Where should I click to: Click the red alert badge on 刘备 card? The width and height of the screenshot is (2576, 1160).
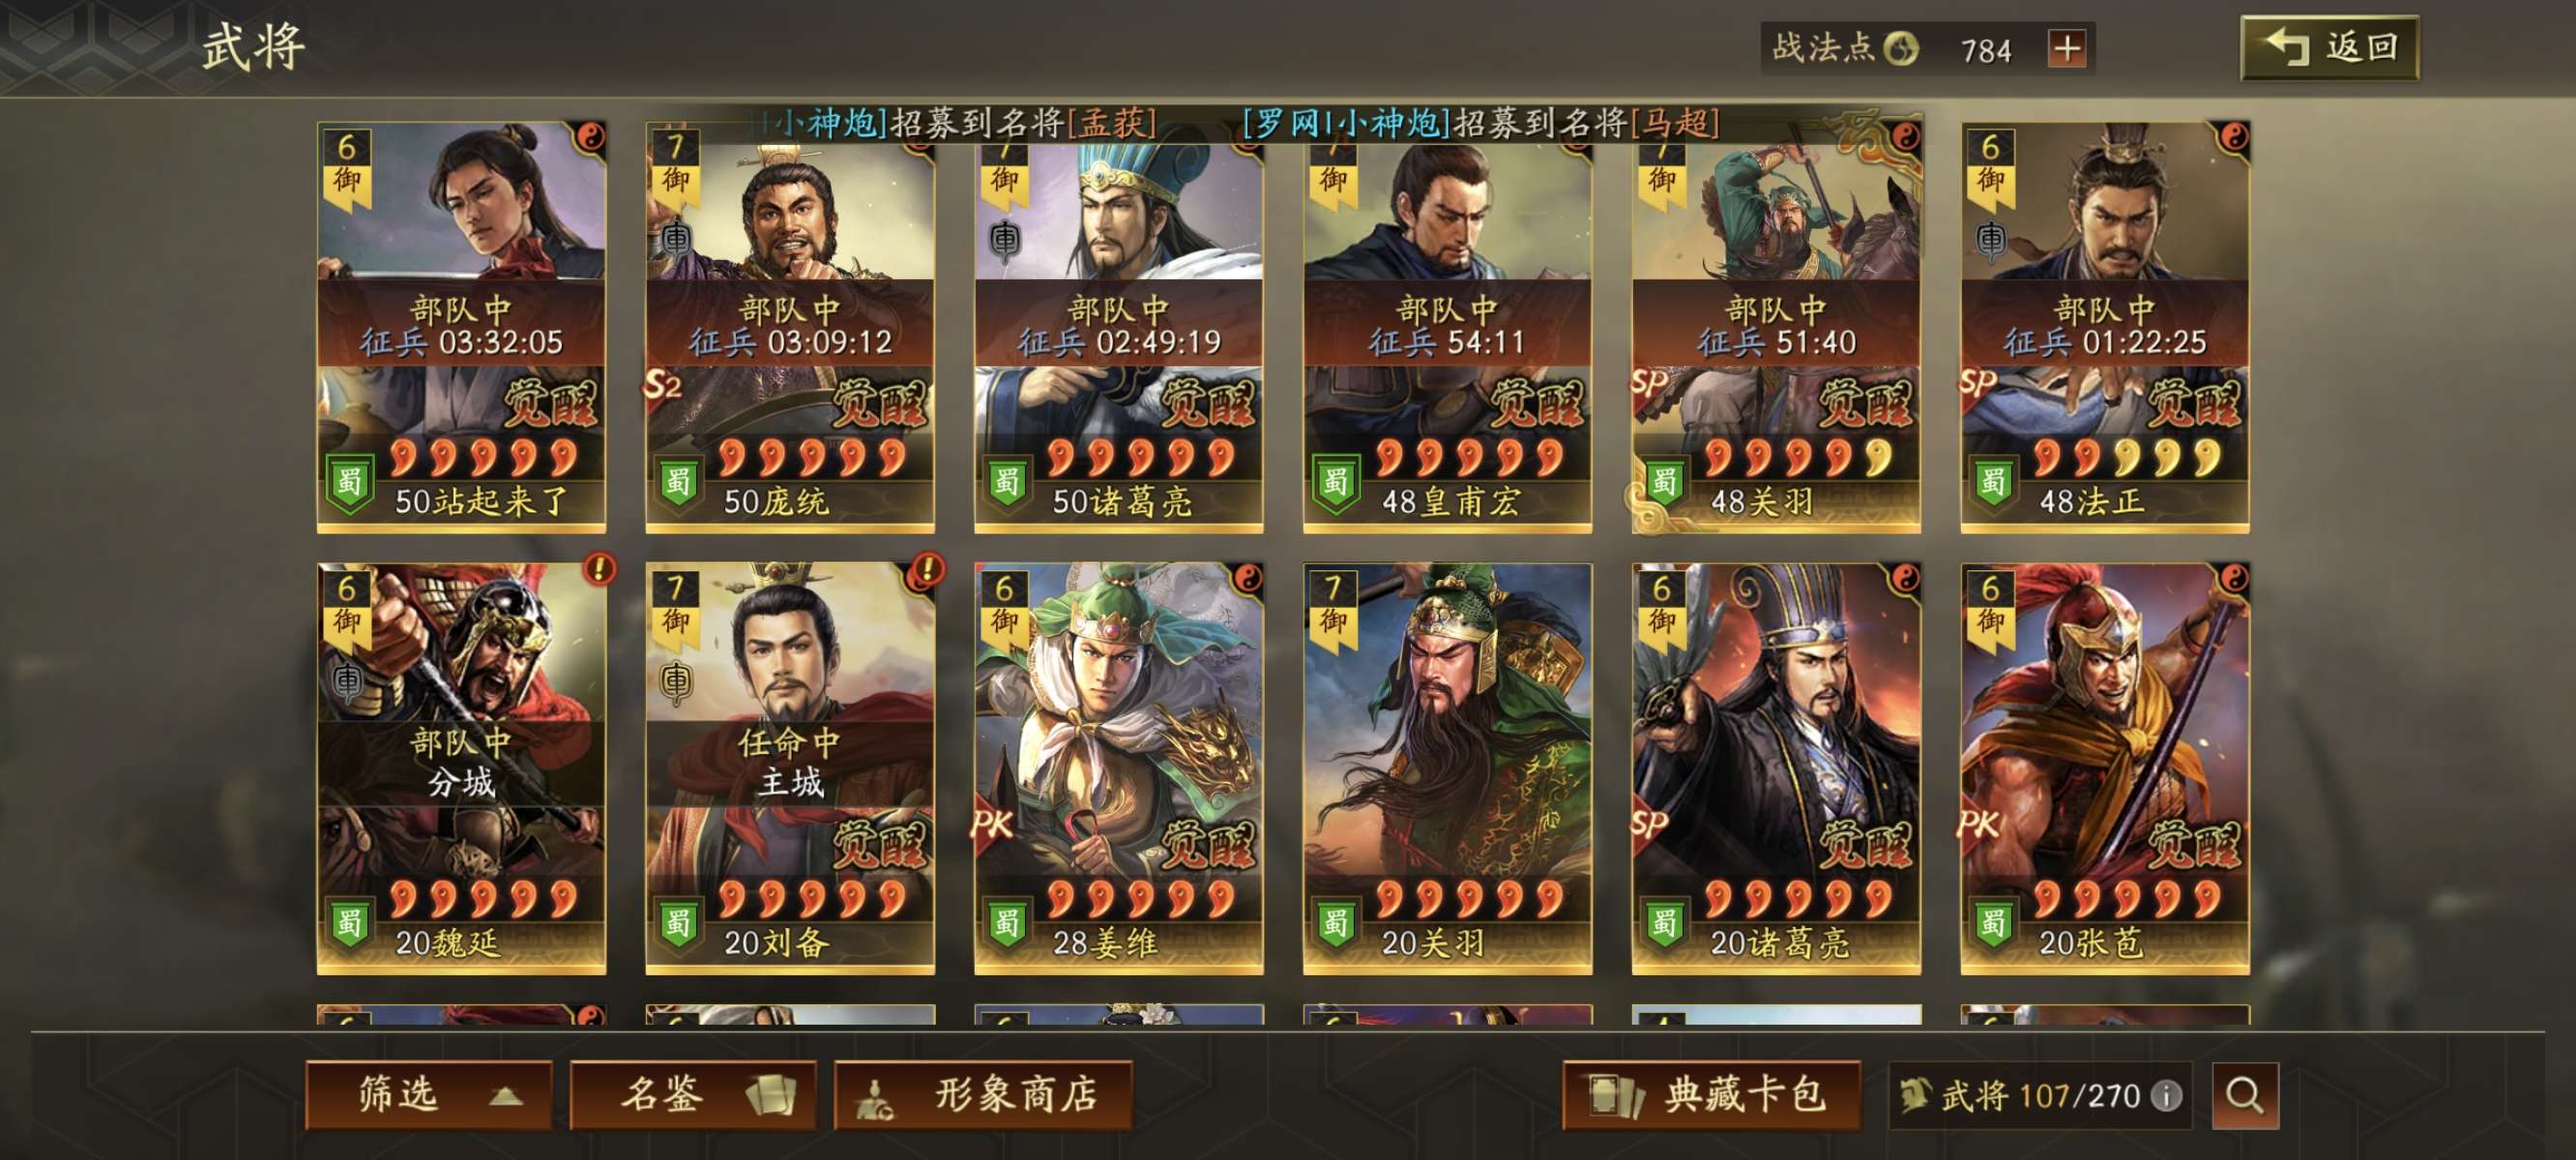(x=928, y=568)
